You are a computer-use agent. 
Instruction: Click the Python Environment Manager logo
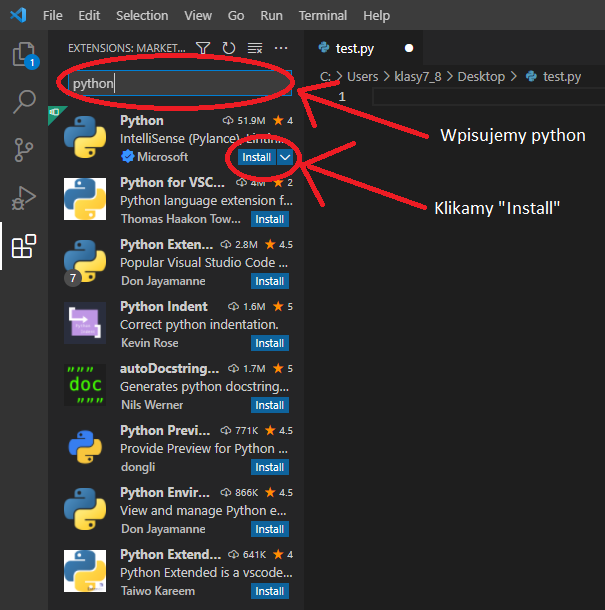coord(85,509)
